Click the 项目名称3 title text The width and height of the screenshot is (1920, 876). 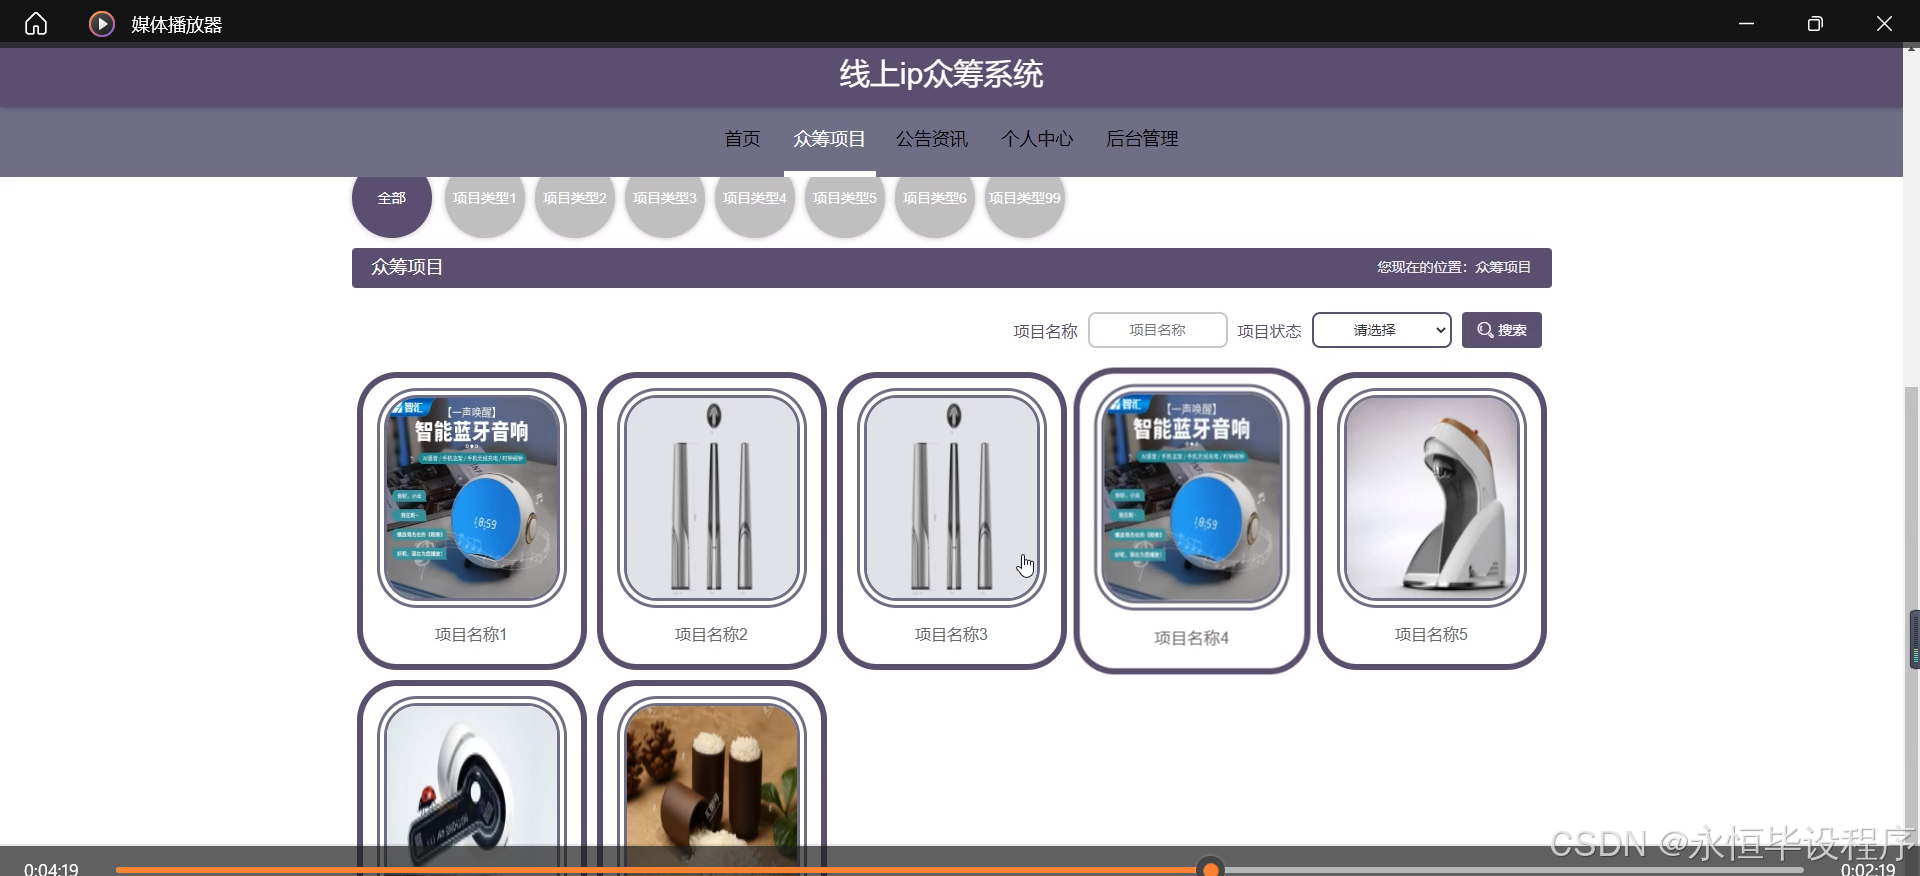click(951, 634)
